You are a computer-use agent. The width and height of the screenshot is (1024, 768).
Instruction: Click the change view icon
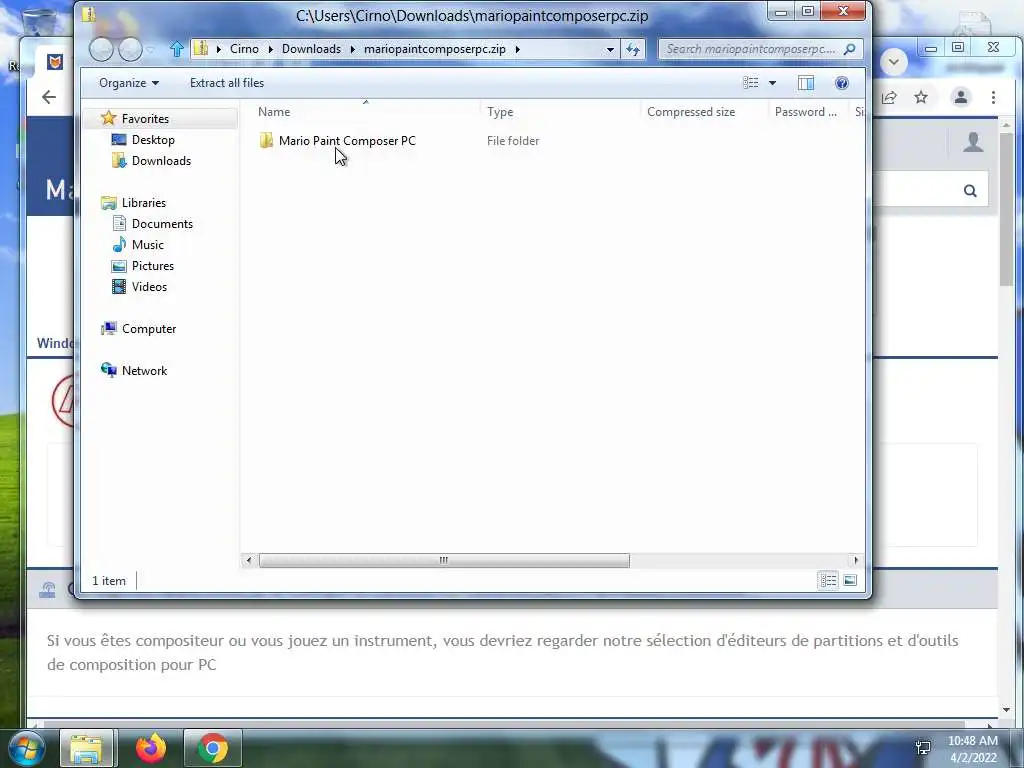[x=751, y=83]
